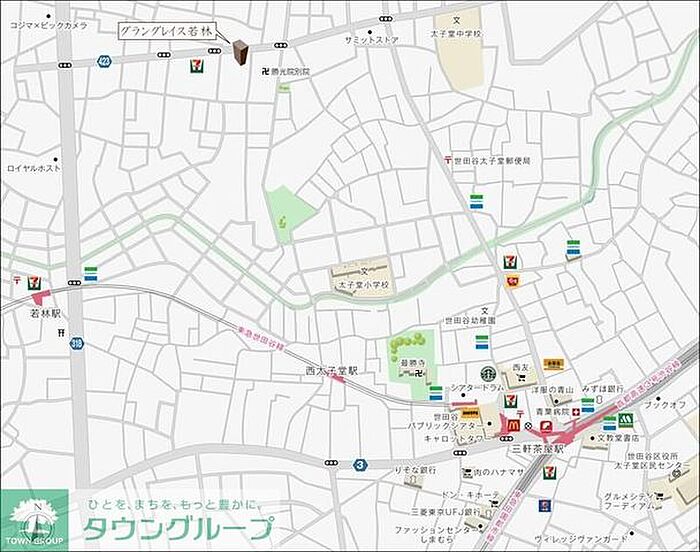Click the 7-Eleven icon near グラングレイス若林
Image resolution: width=700 pixels, height=552 pixels.
coord(197,66)
